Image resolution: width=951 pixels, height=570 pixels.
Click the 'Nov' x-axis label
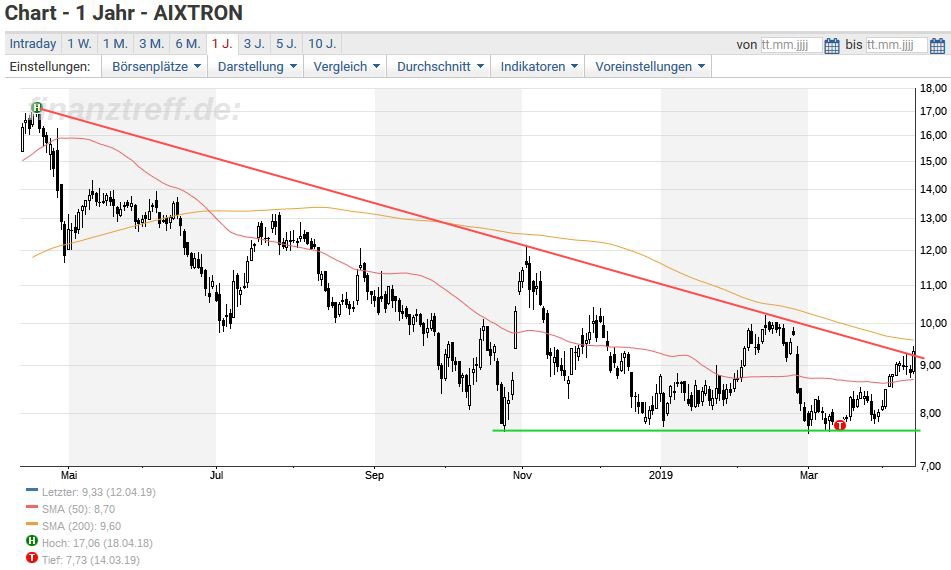pos(522,475)
